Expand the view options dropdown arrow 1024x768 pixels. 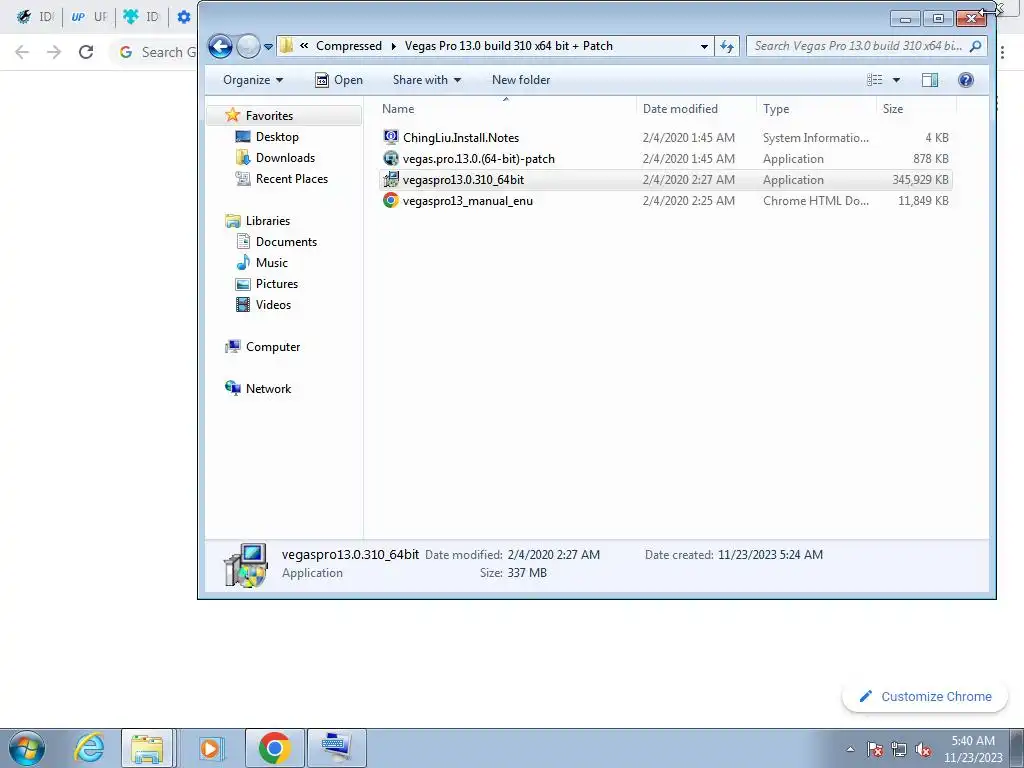click(897, 80)
